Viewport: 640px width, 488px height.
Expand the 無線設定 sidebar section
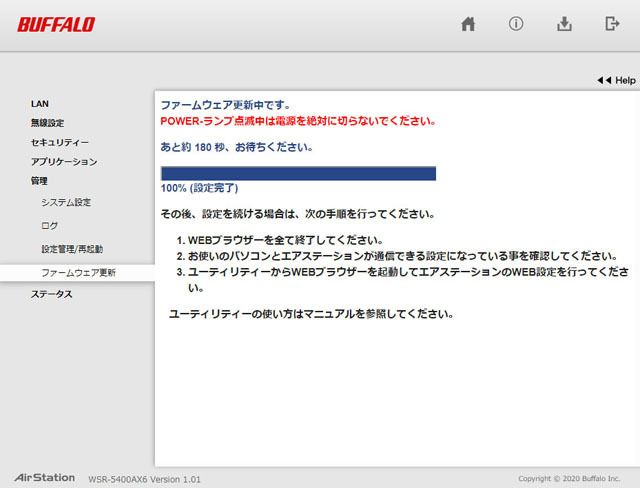(47, 123)
